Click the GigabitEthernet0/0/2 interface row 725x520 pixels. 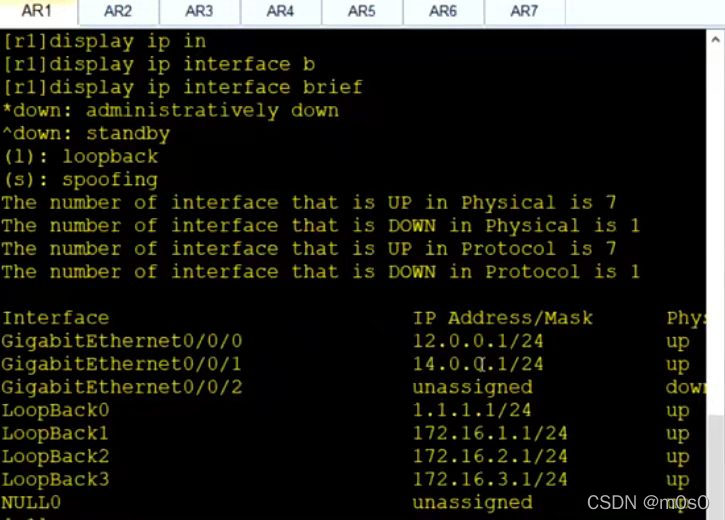122,387
